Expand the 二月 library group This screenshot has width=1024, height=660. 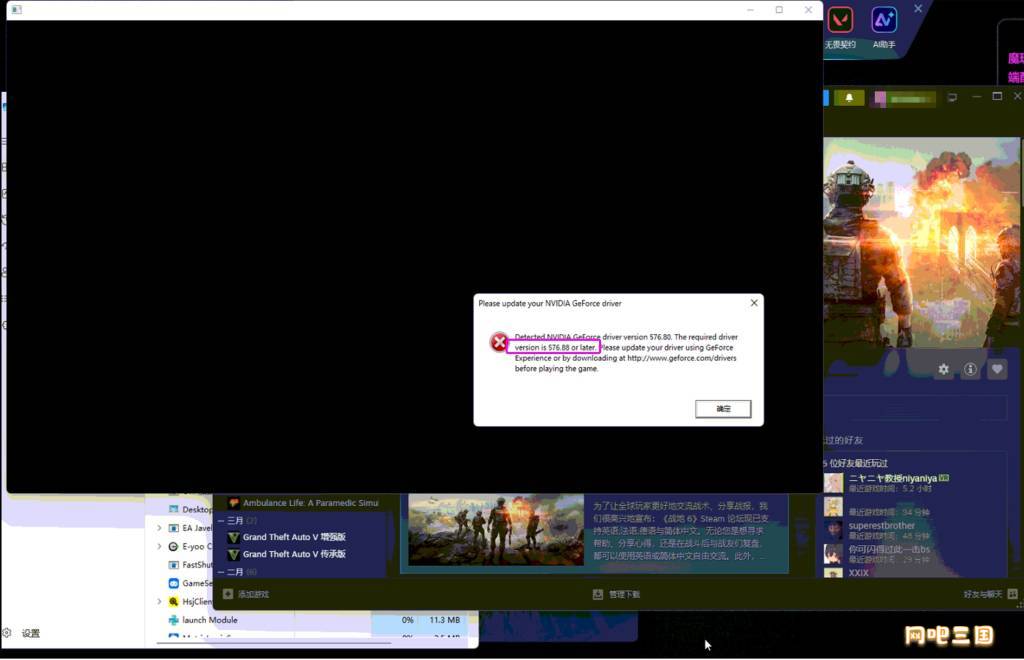pos(221,571)
